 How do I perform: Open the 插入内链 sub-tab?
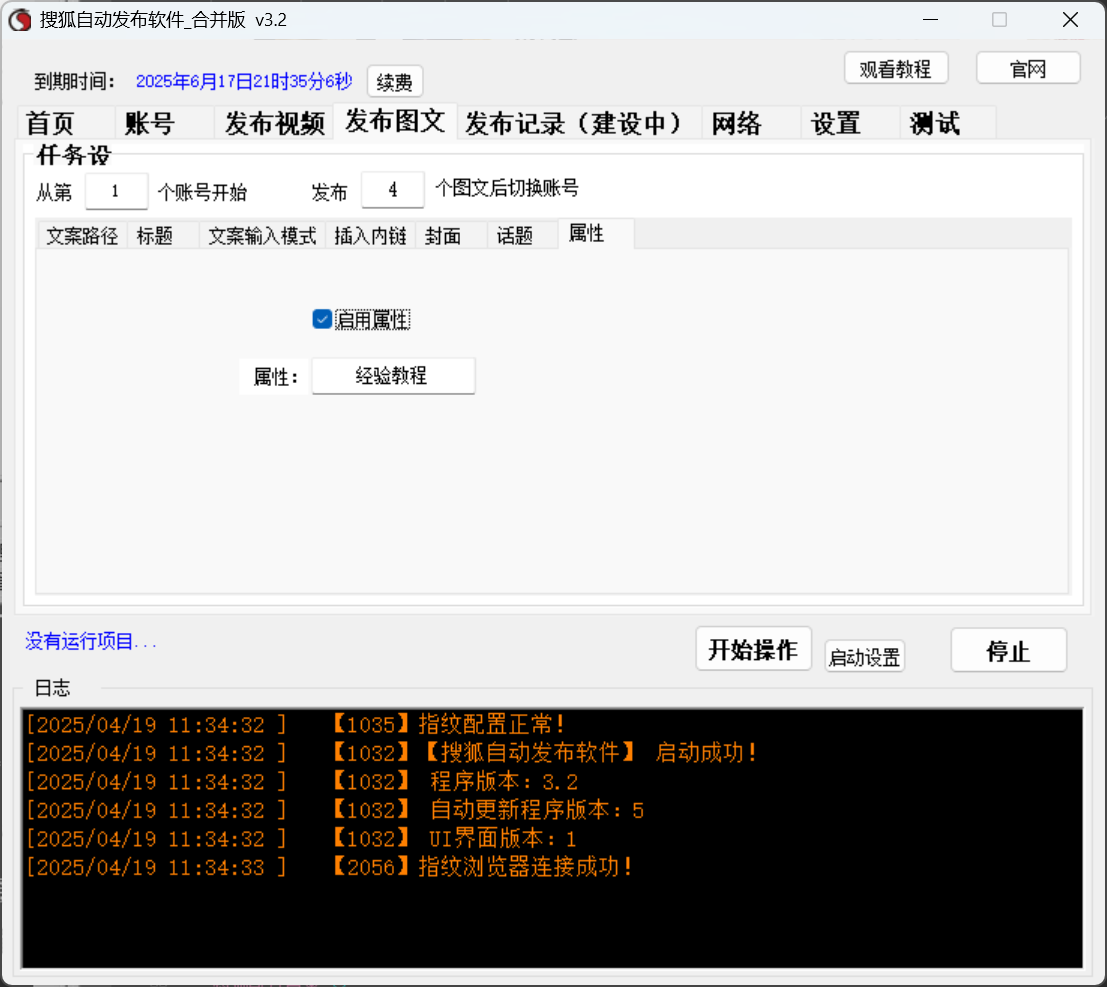coord(371,235)
